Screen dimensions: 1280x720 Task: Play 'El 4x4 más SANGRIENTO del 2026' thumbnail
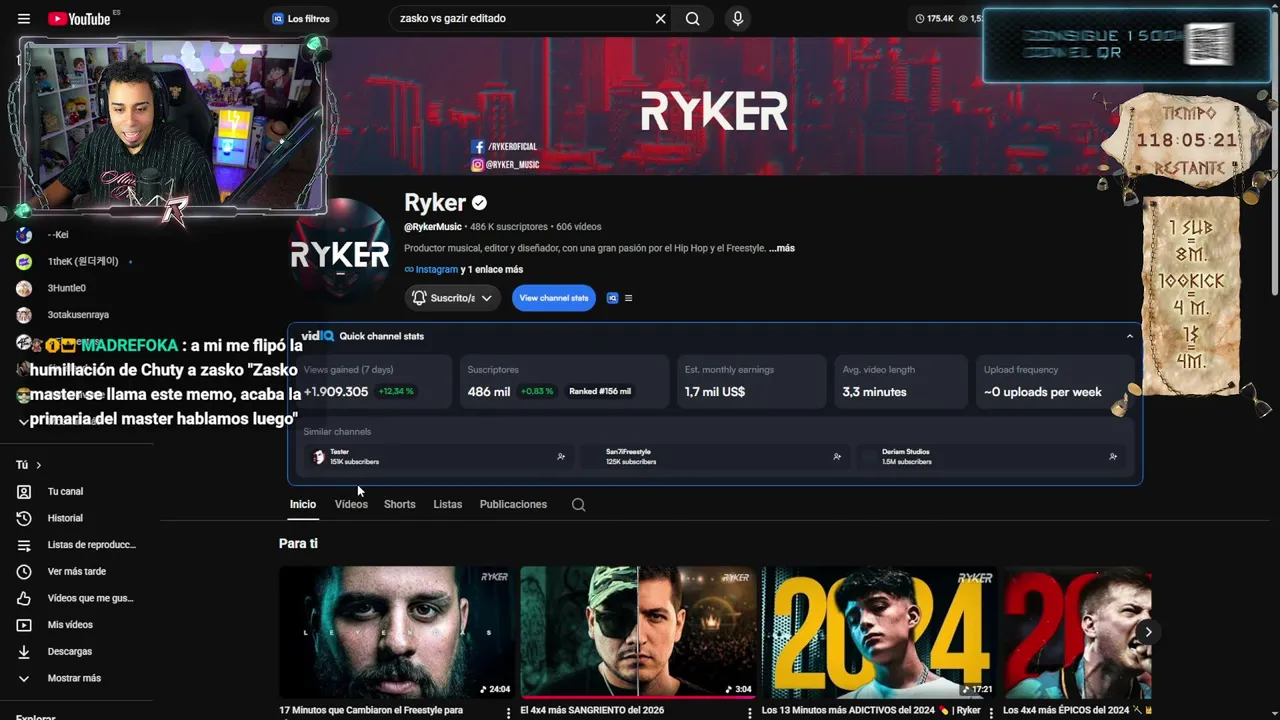pos(638,632)
